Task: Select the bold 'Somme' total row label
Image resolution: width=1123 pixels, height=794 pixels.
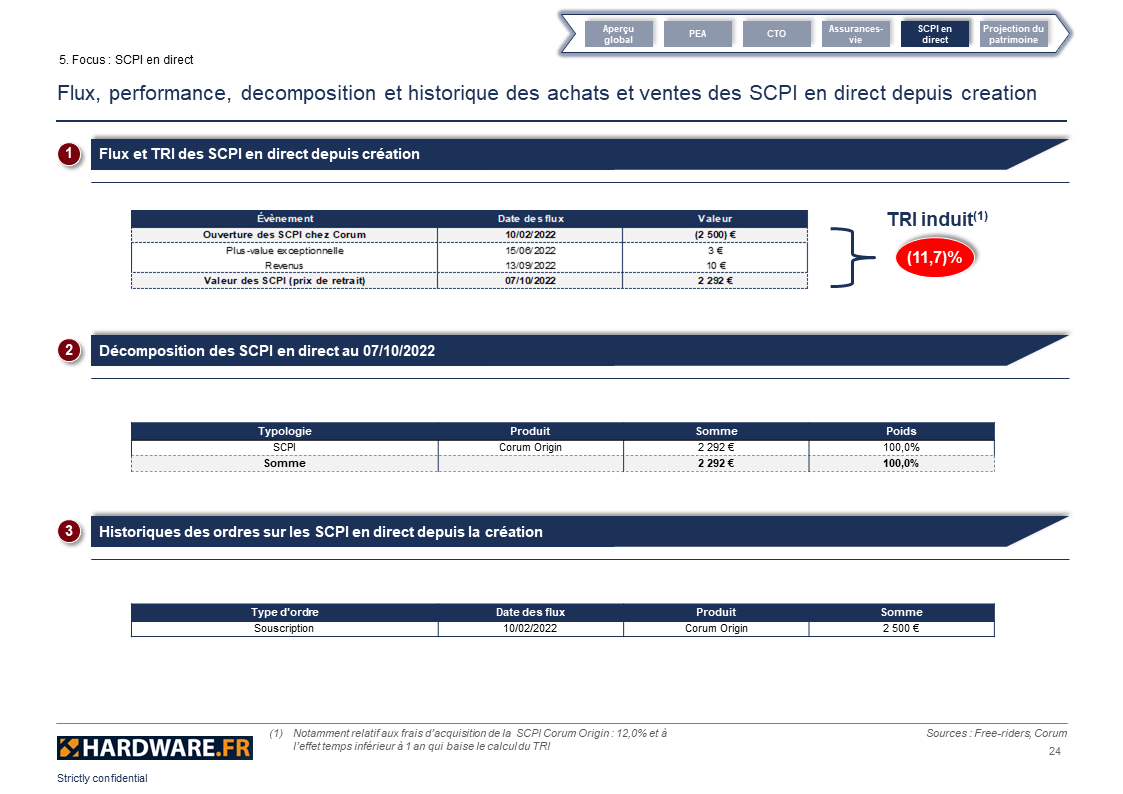Action: (x=284, y=463)
